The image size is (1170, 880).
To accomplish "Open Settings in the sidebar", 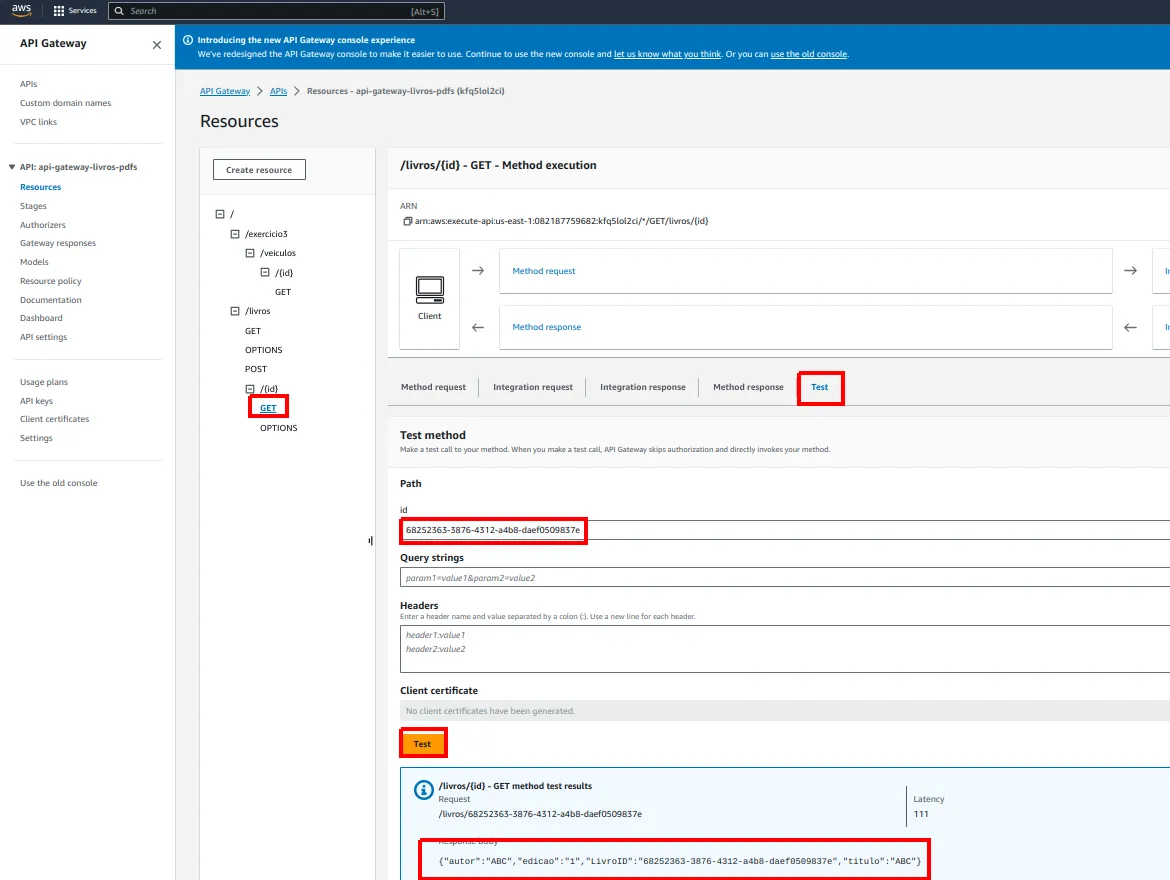I will 36,438.
